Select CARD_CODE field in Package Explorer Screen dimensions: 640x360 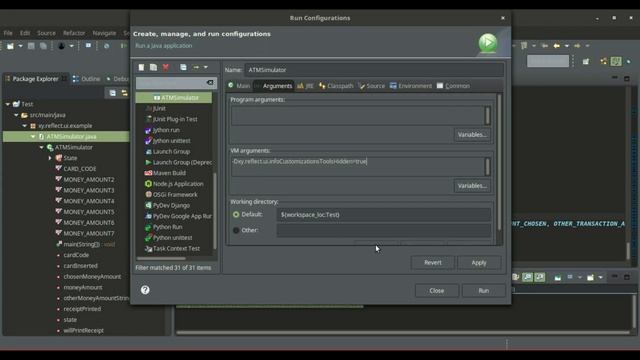80,169
